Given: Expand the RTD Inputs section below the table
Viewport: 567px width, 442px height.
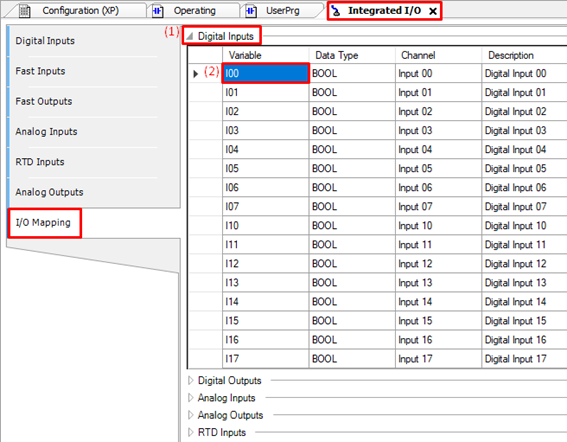Looking at the screenshot, I should coord(191,432).
